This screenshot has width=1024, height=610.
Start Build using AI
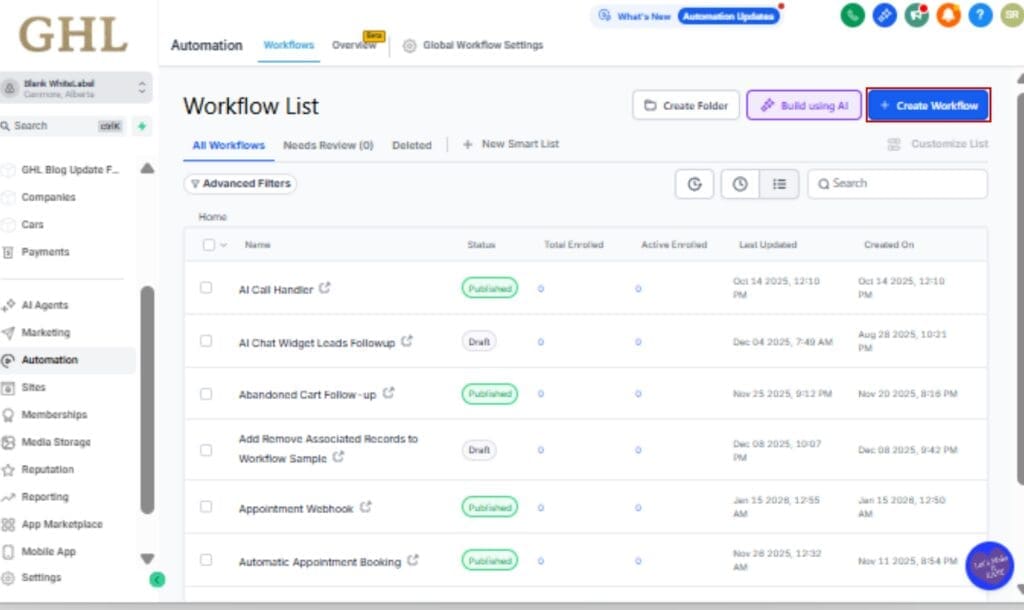click(x=804, y=105)
